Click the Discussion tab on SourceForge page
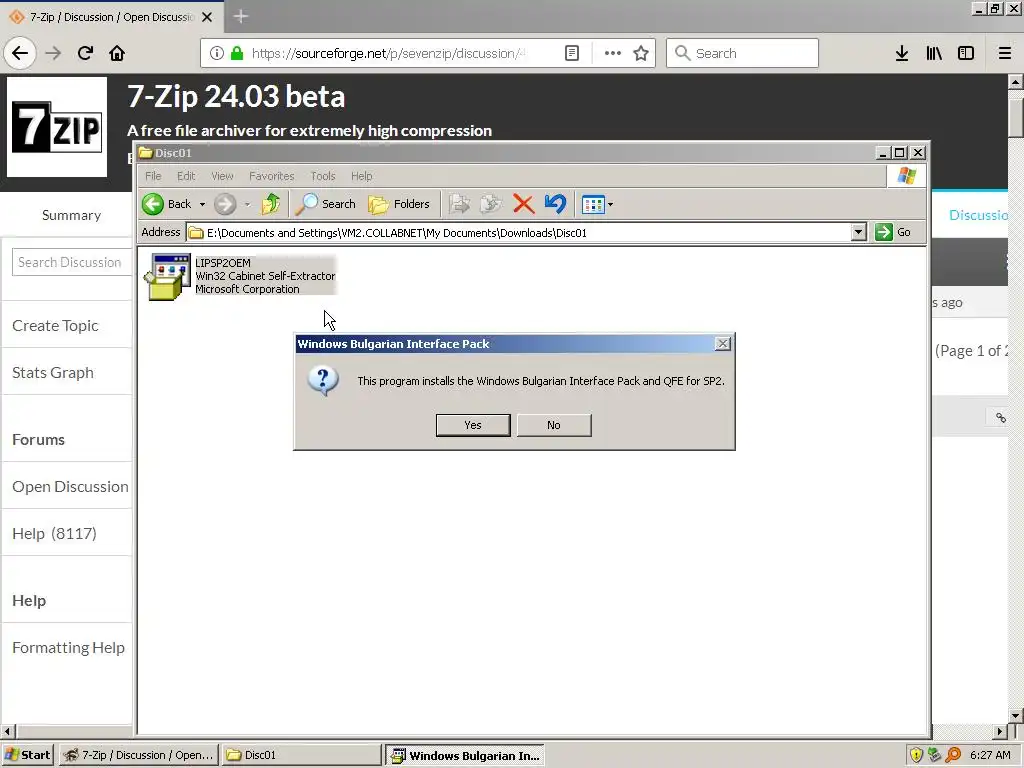This screenshot has height=768, width=1024. pos(978,216)
